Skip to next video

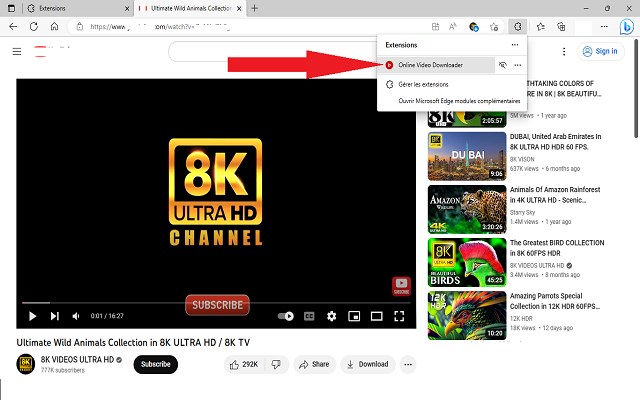[54, 316]
